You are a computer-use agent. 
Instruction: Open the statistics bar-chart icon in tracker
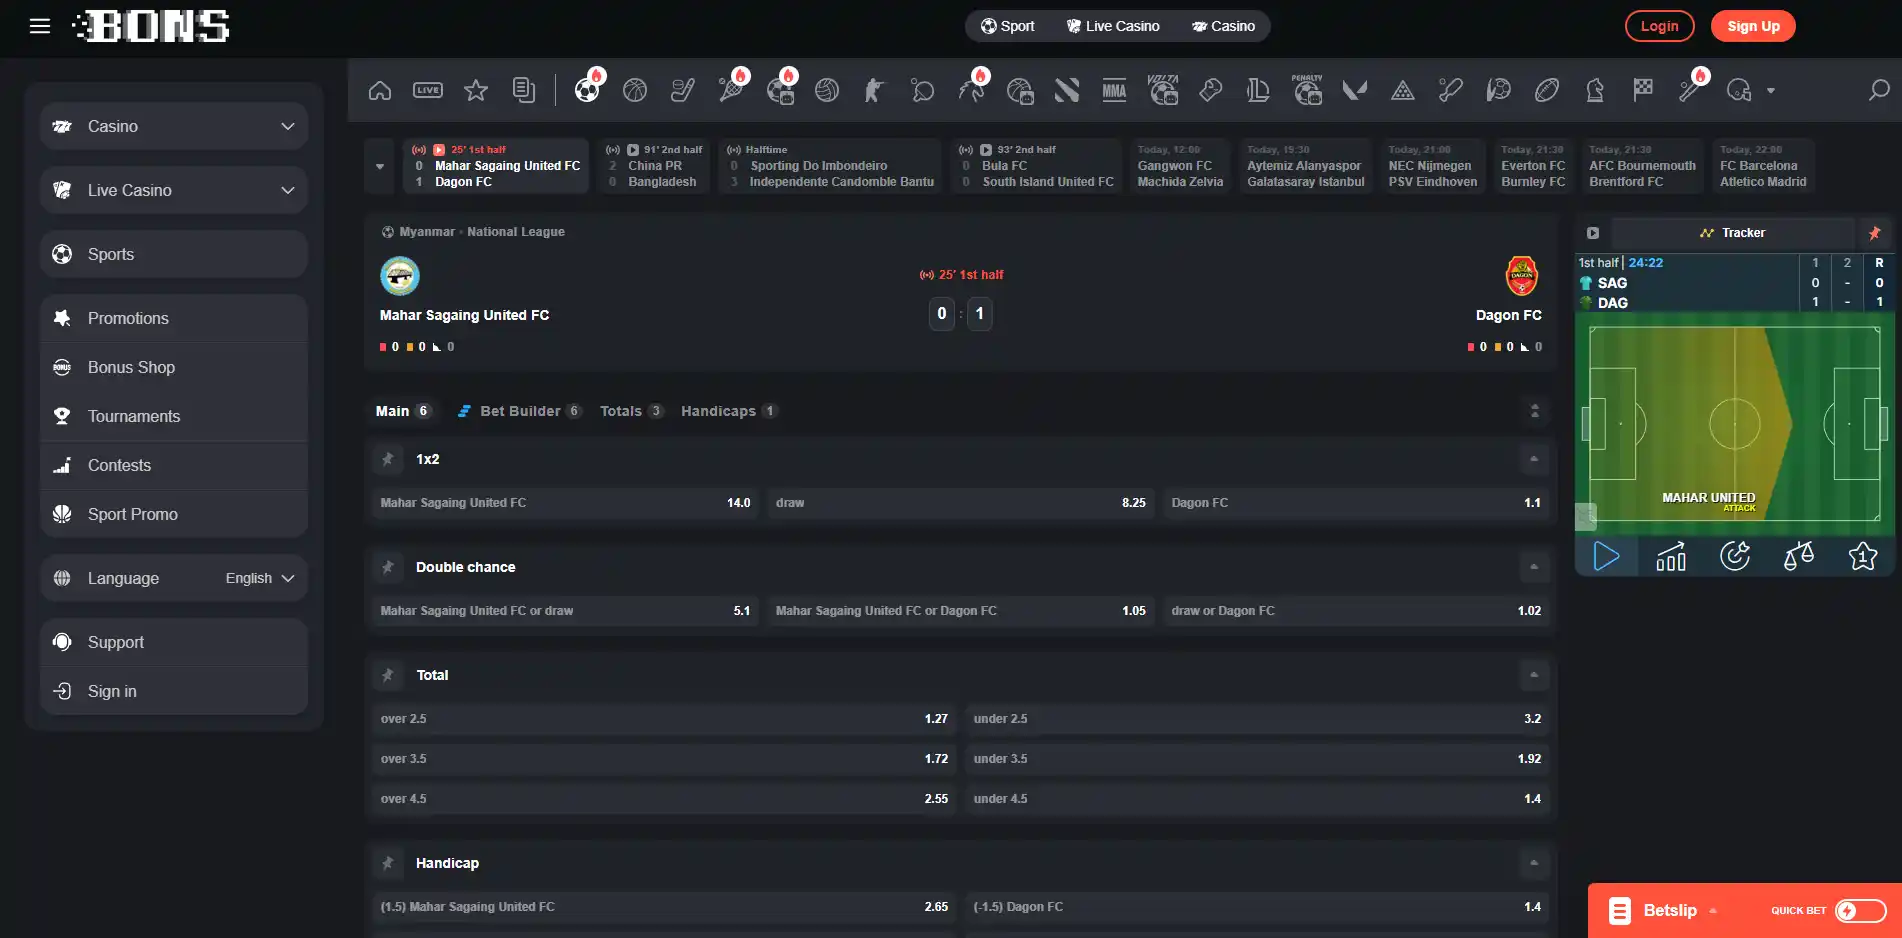(x=1671, y=556)
